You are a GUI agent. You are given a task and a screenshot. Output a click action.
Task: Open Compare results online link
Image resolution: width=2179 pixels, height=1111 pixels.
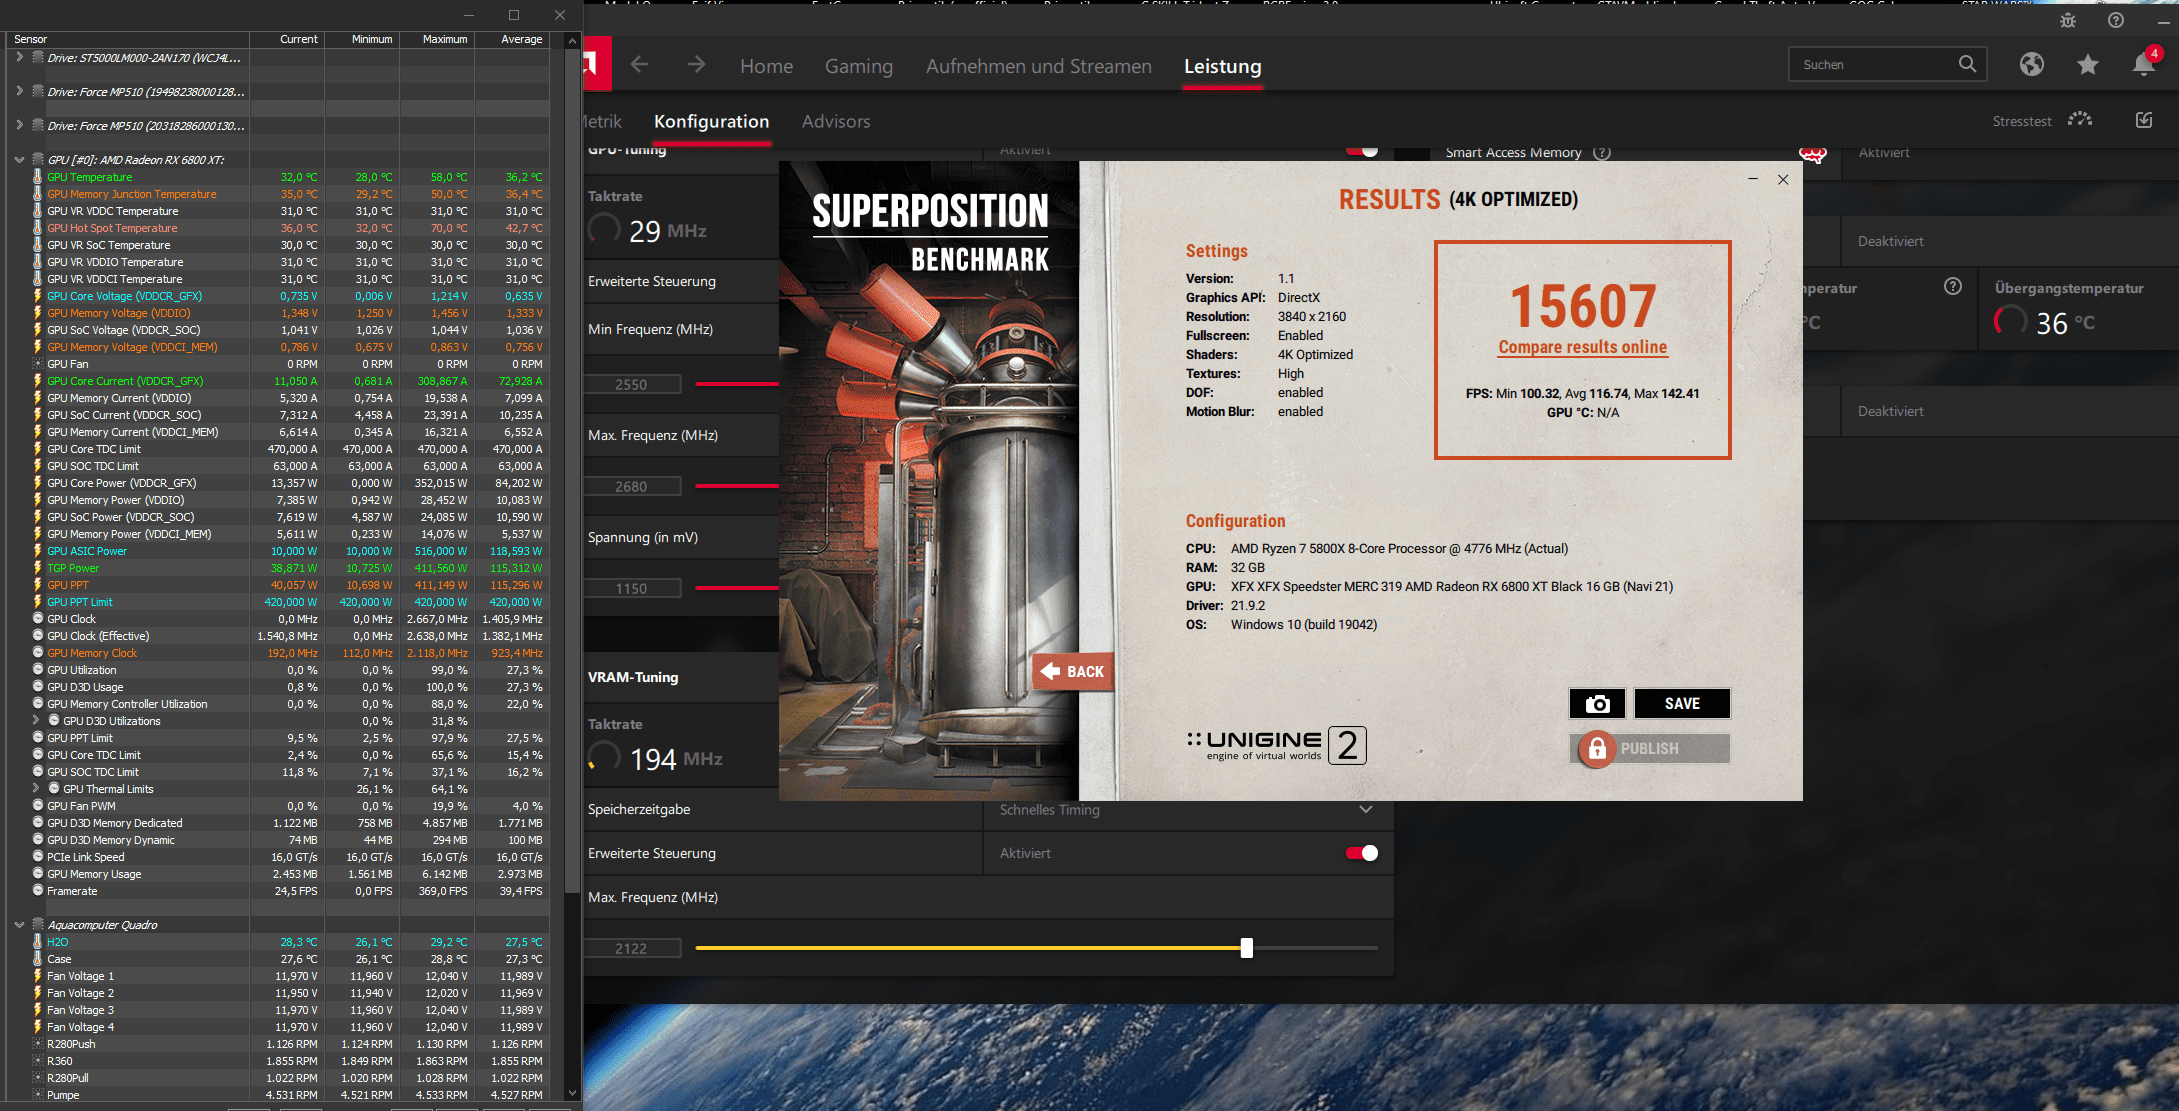click(x=1582, y=347)
